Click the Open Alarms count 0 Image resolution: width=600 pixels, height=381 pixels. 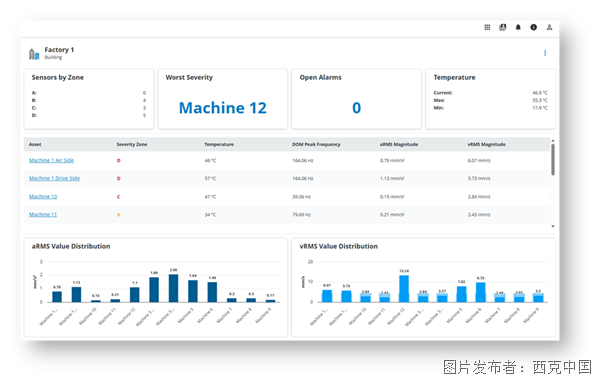(356, 108)
